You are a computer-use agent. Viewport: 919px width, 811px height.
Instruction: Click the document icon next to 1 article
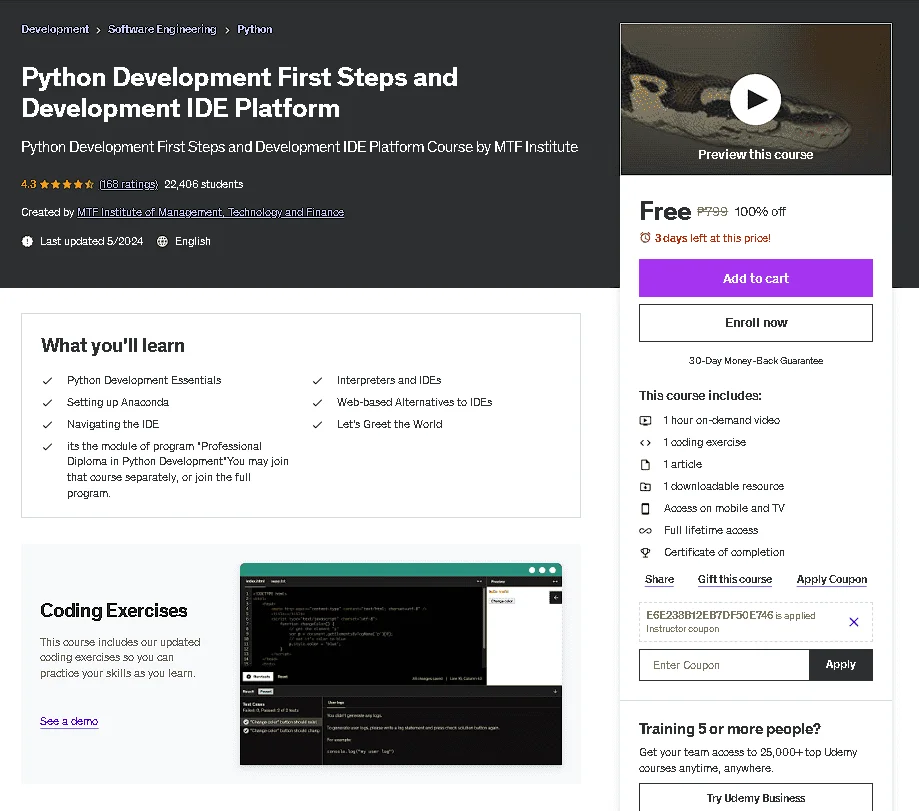click(645, 465)
